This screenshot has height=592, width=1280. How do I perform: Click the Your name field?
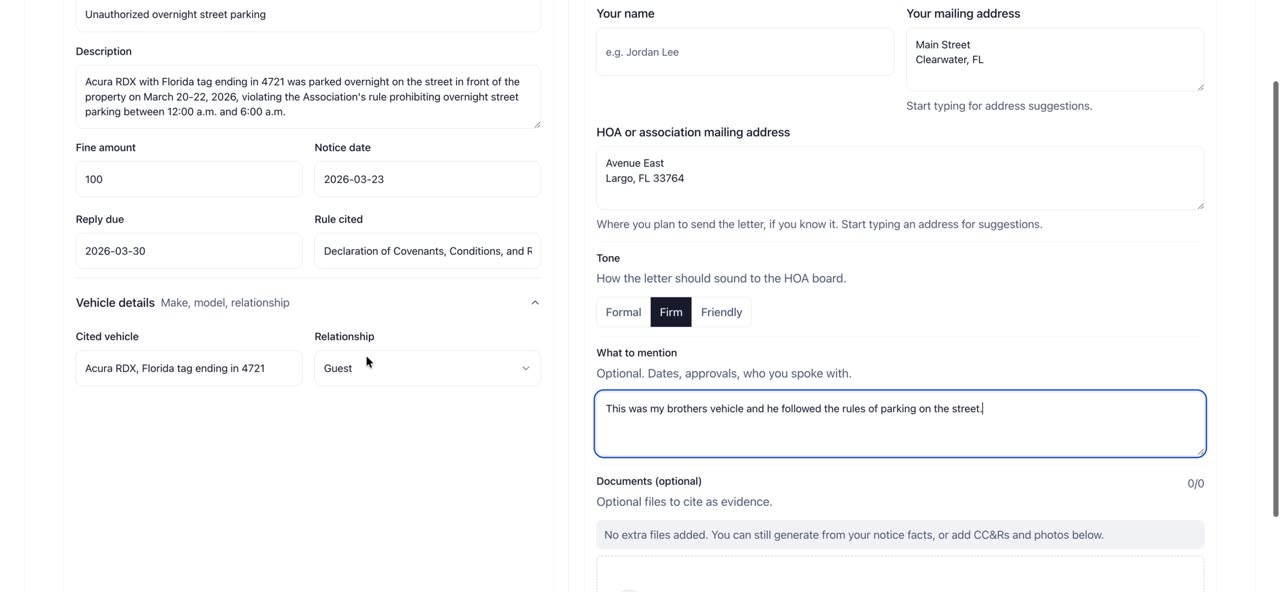click(745, 52)
